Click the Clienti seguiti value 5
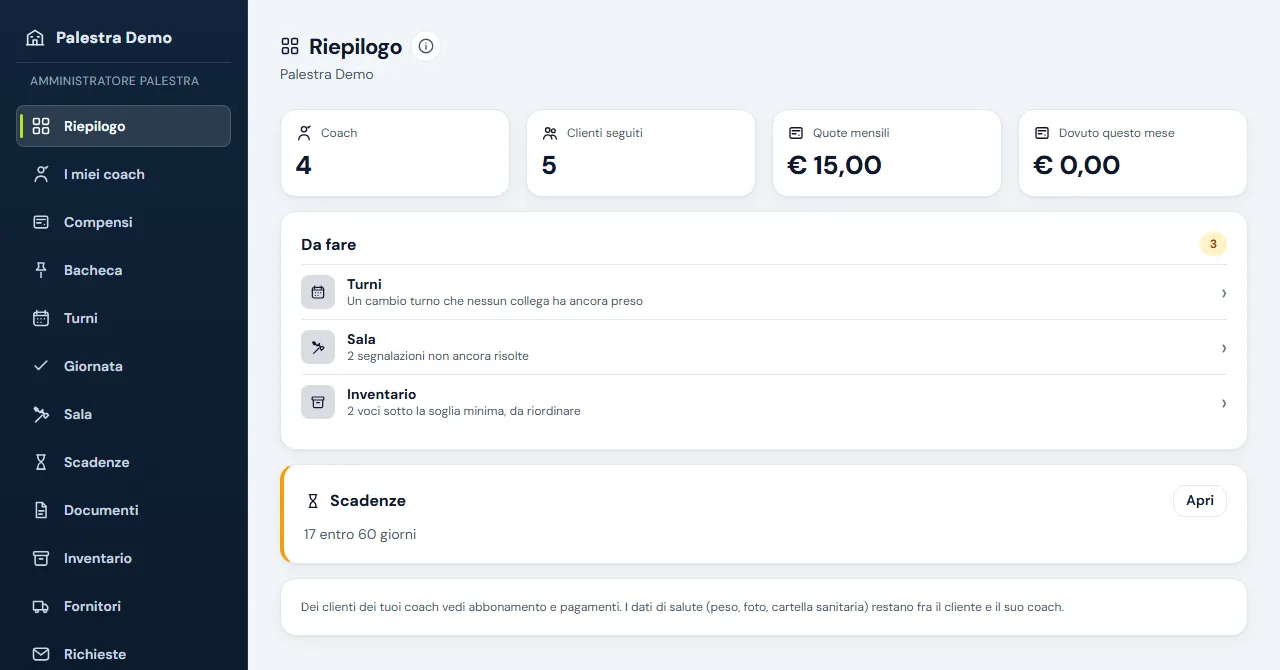This screenshot has width=1280, height=670. 549,165
